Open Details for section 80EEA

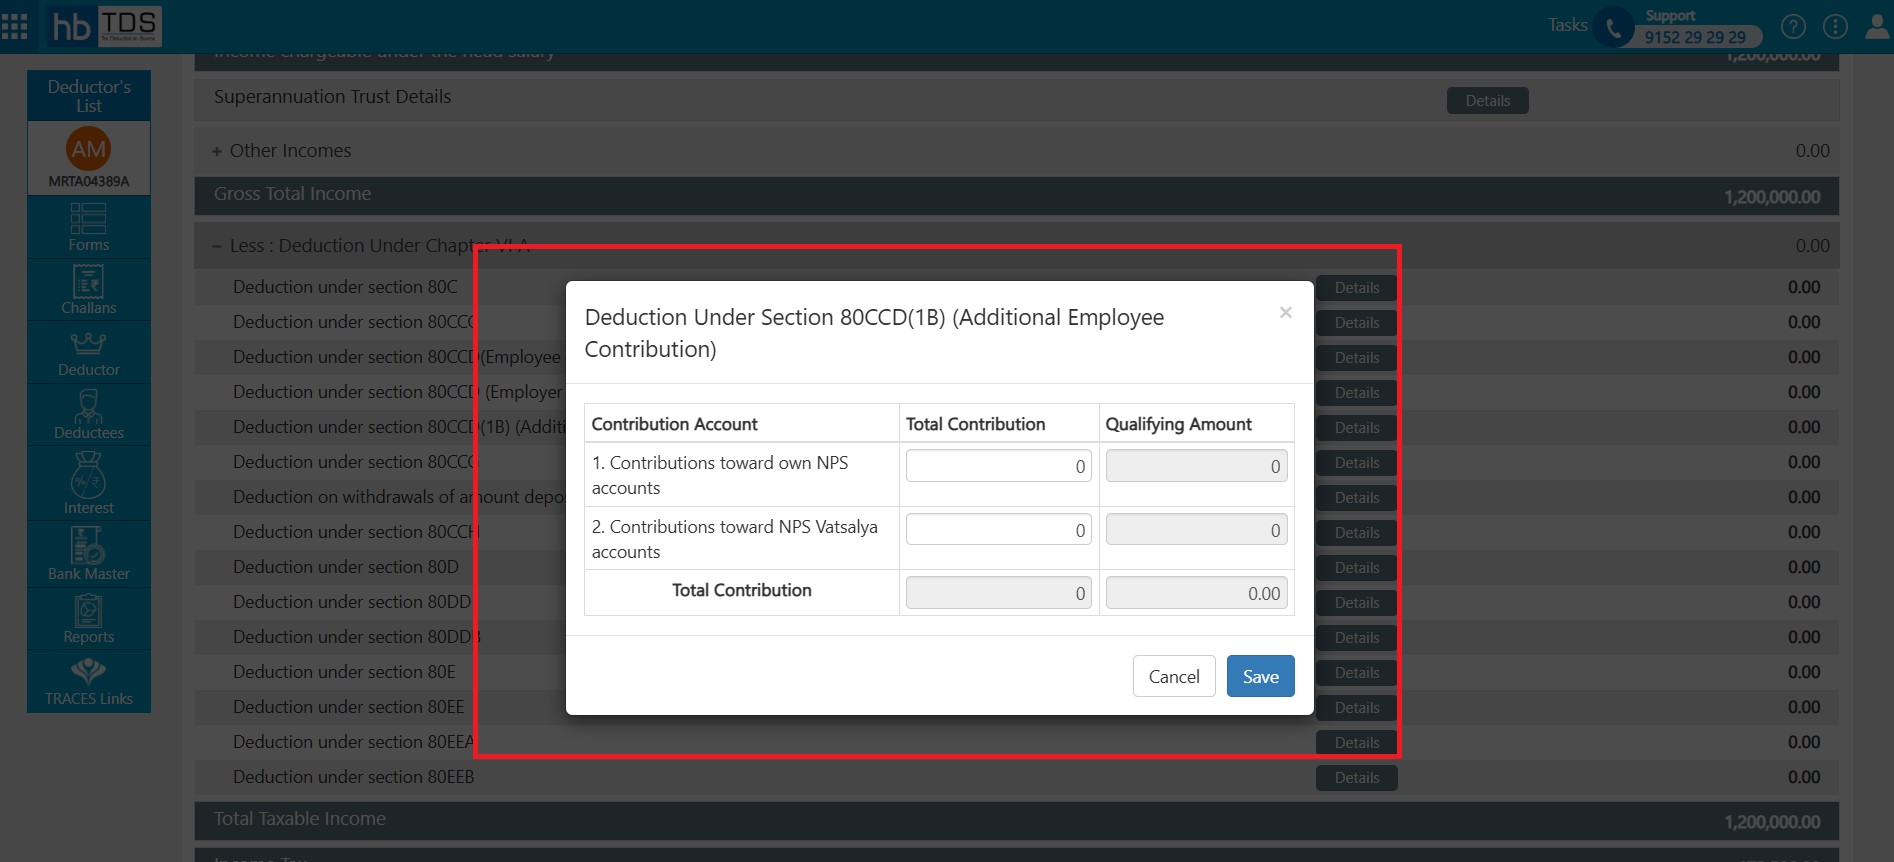(x=1356, y=743)
